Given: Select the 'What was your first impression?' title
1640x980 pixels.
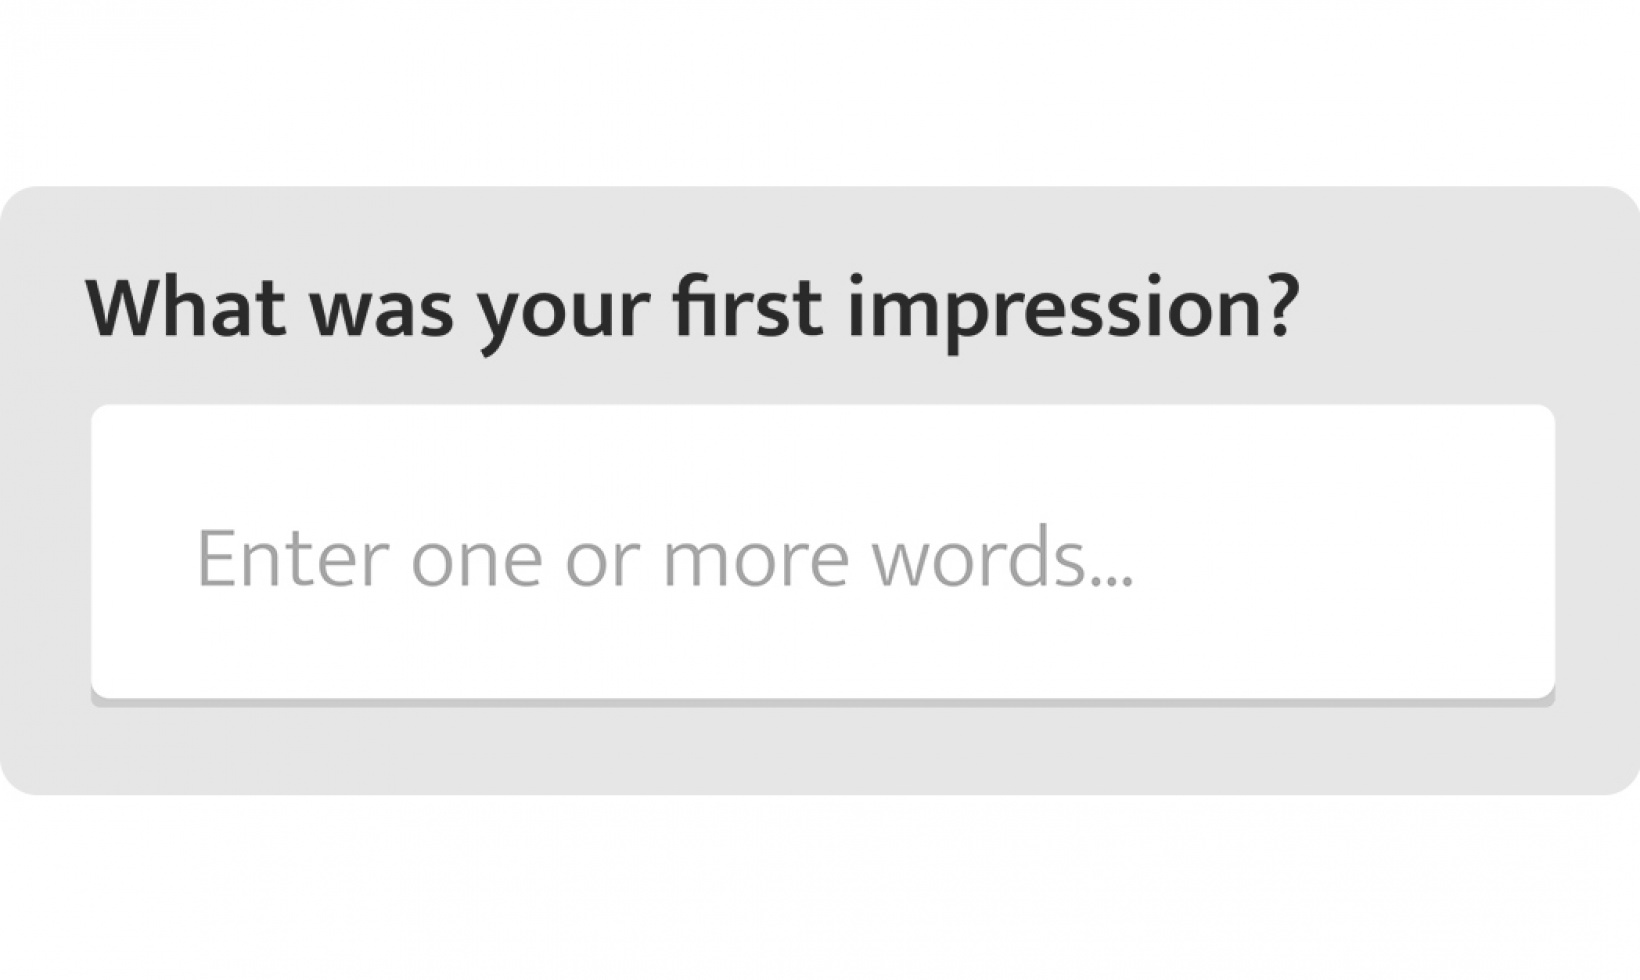Looking at the screenshot, I should [x=695, y=310].
